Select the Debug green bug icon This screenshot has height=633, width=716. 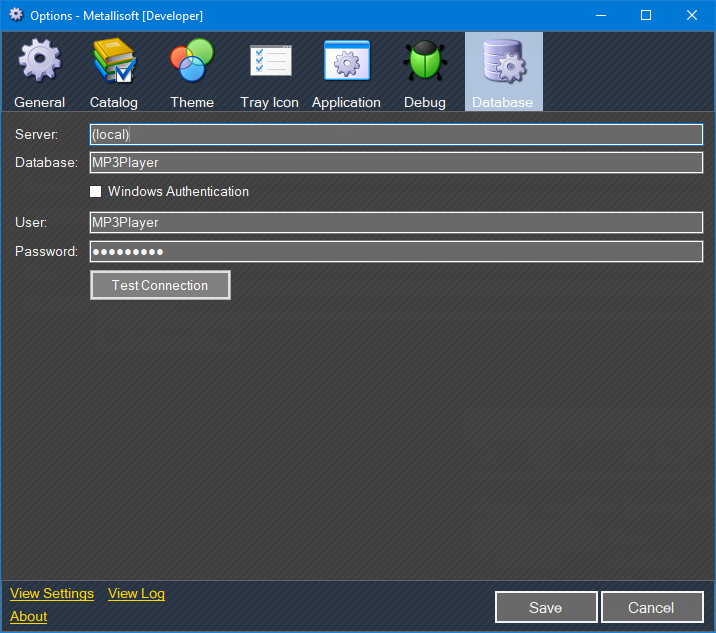[425, 62]
